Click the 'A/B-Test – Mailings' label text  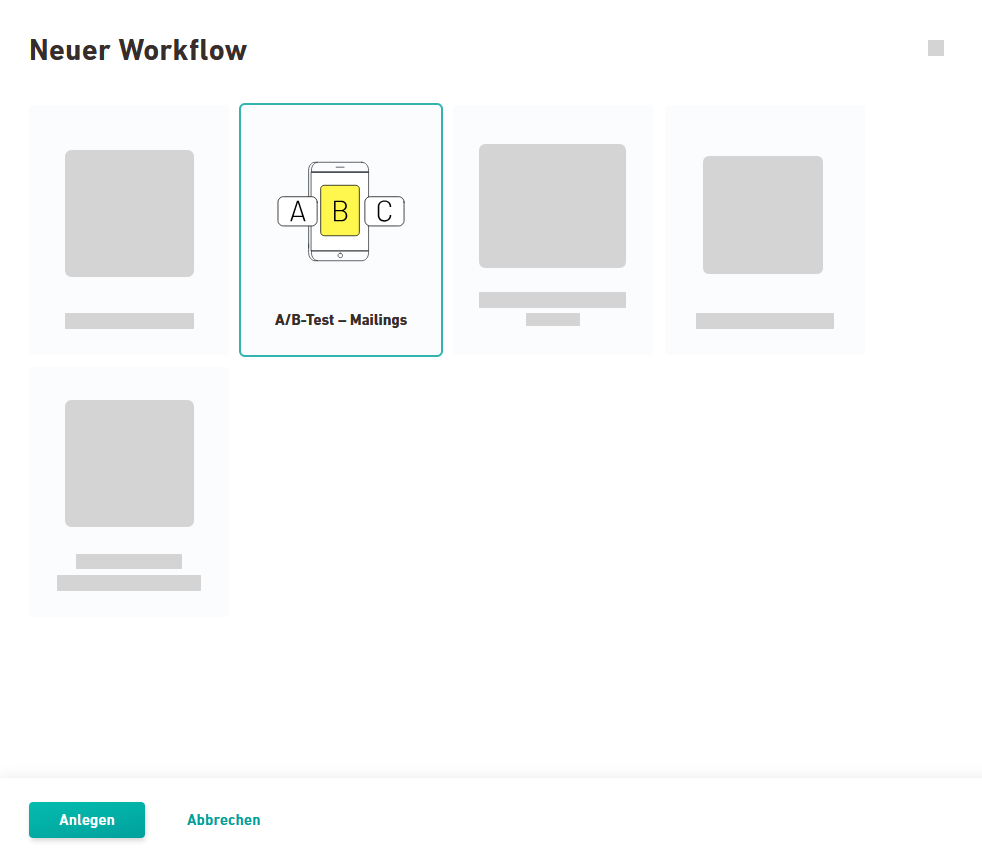coord(340,321)
